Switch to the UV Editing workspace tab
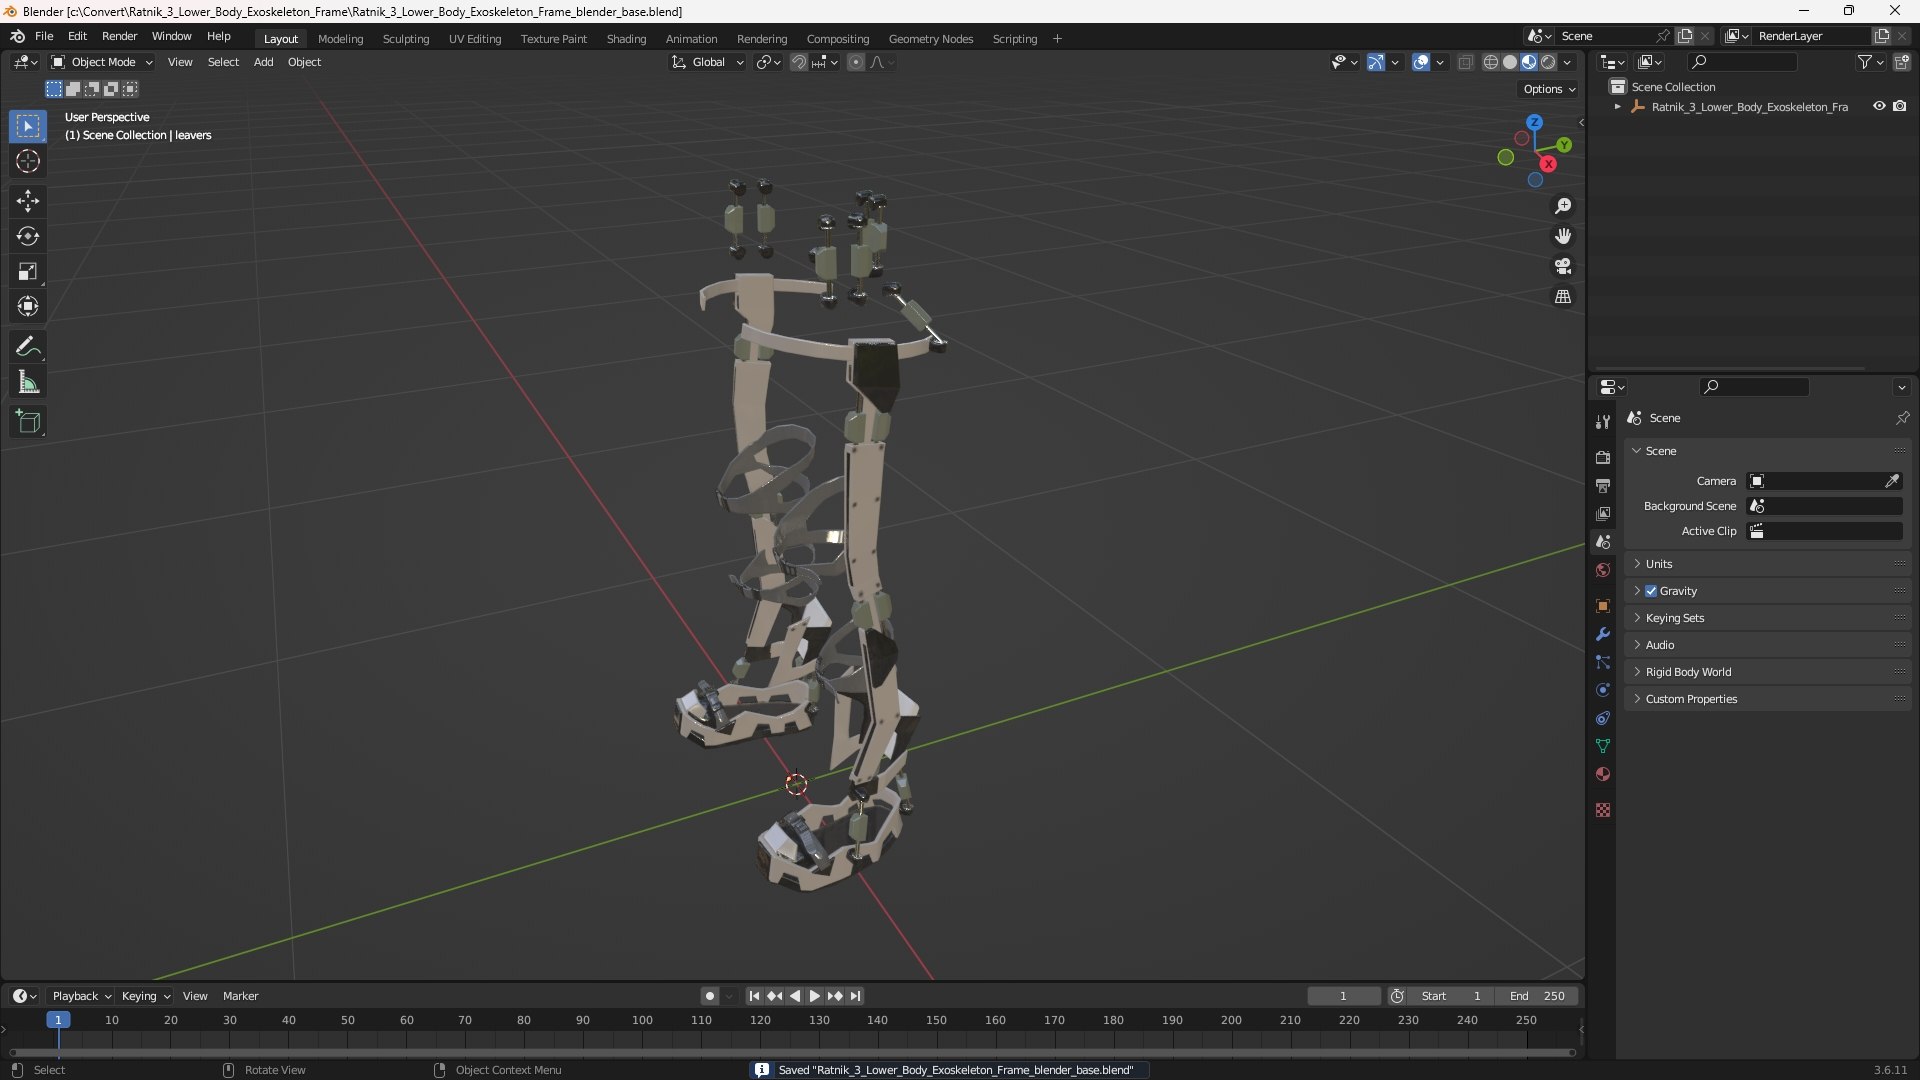Viewport: 1920px width, 1080px height. [x=475, y=39]
